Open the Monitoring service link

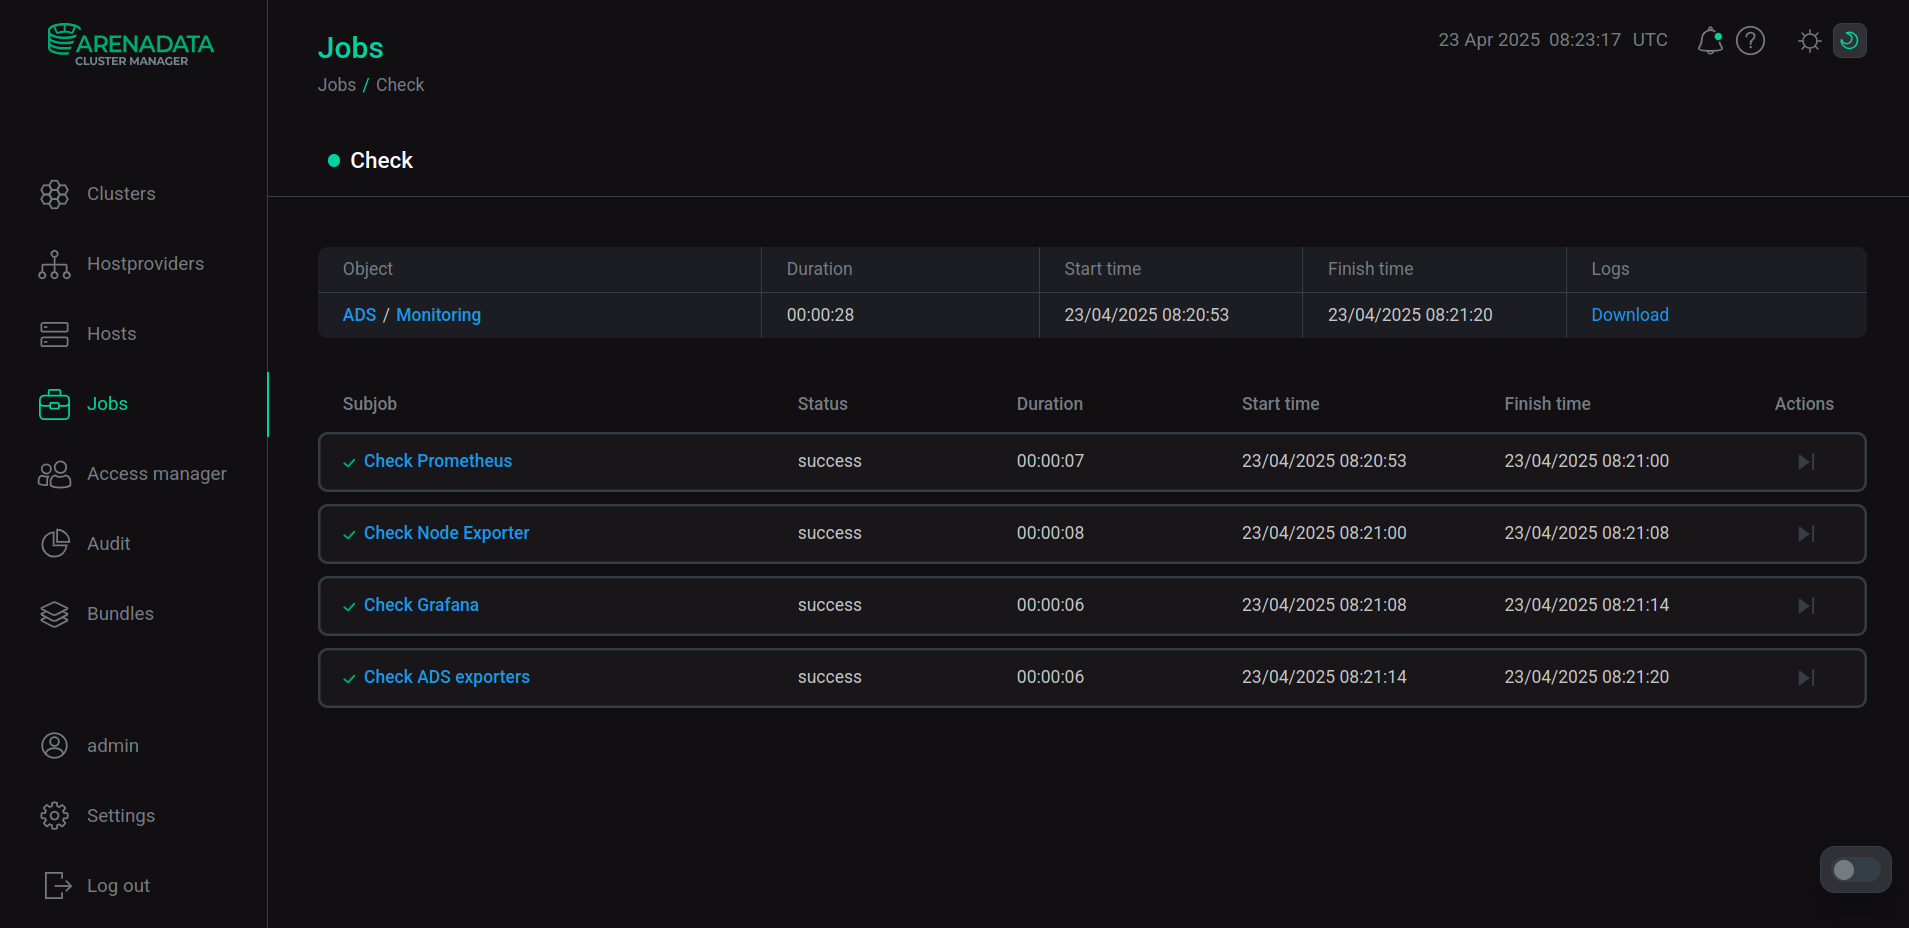[438, 315]
